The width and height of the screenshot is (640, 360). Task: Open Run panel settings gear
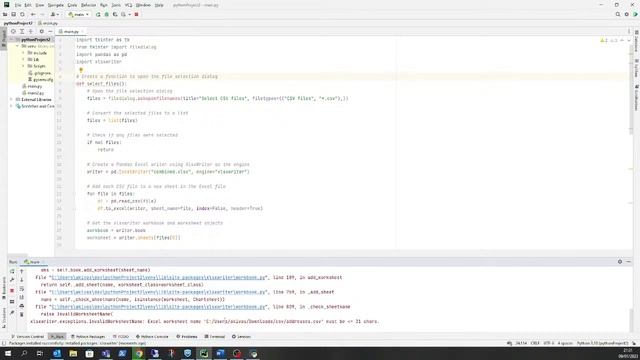pyautogui.click(x=620, y=262)
